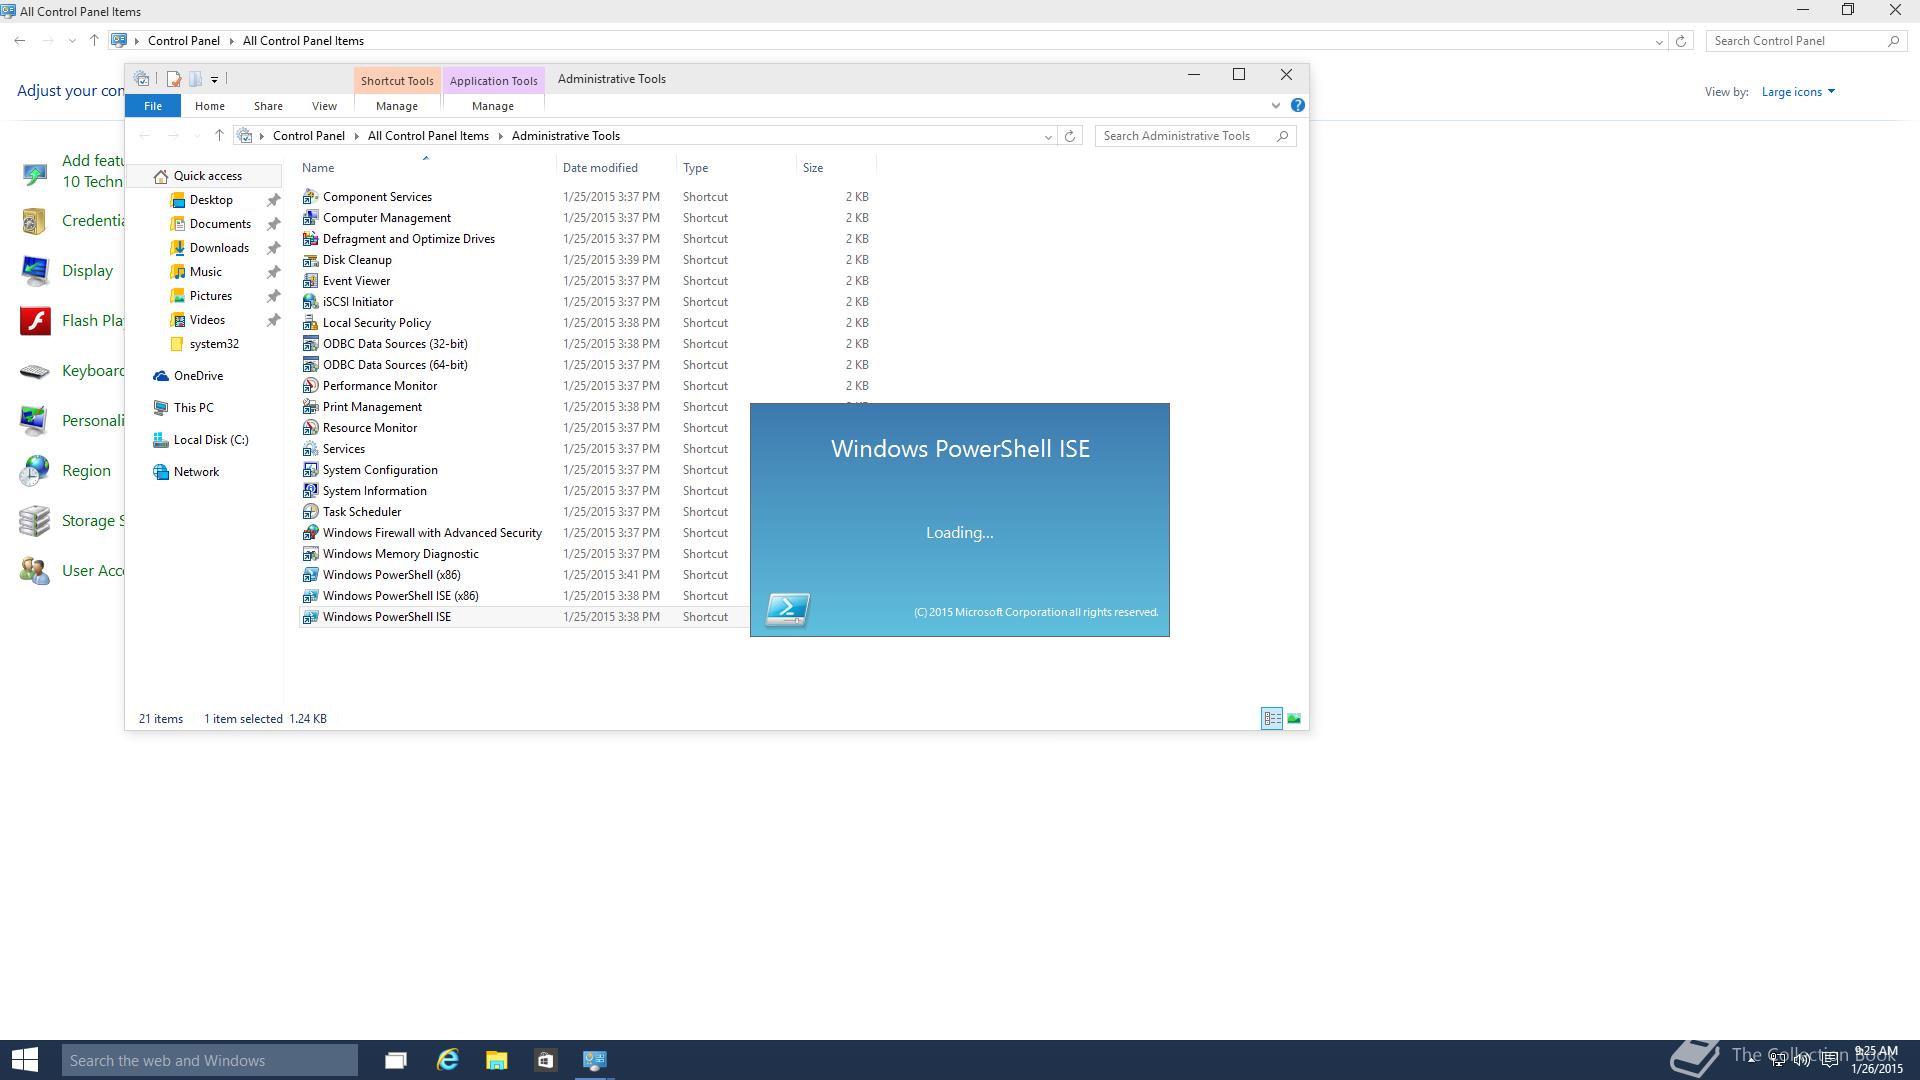The image size is (1920, 1080).
Task: Open the Share ribbon tab
Action: 268,106
